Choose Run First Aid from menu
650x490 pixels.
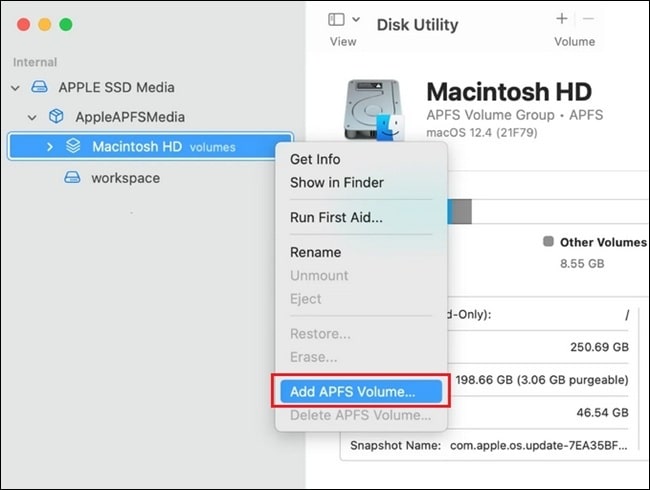(336, 217)
